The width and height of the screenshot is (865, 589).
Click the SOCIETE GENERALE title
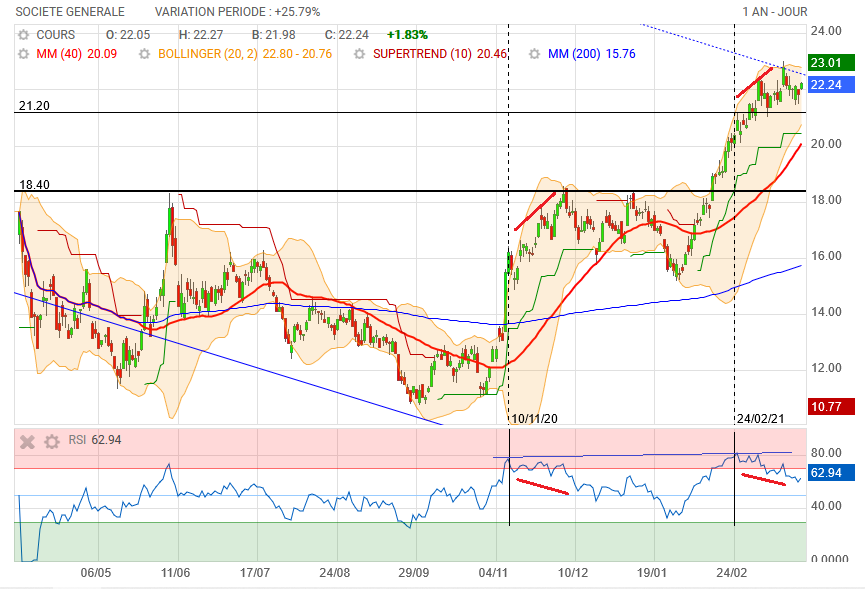click(x=70, y=12)
